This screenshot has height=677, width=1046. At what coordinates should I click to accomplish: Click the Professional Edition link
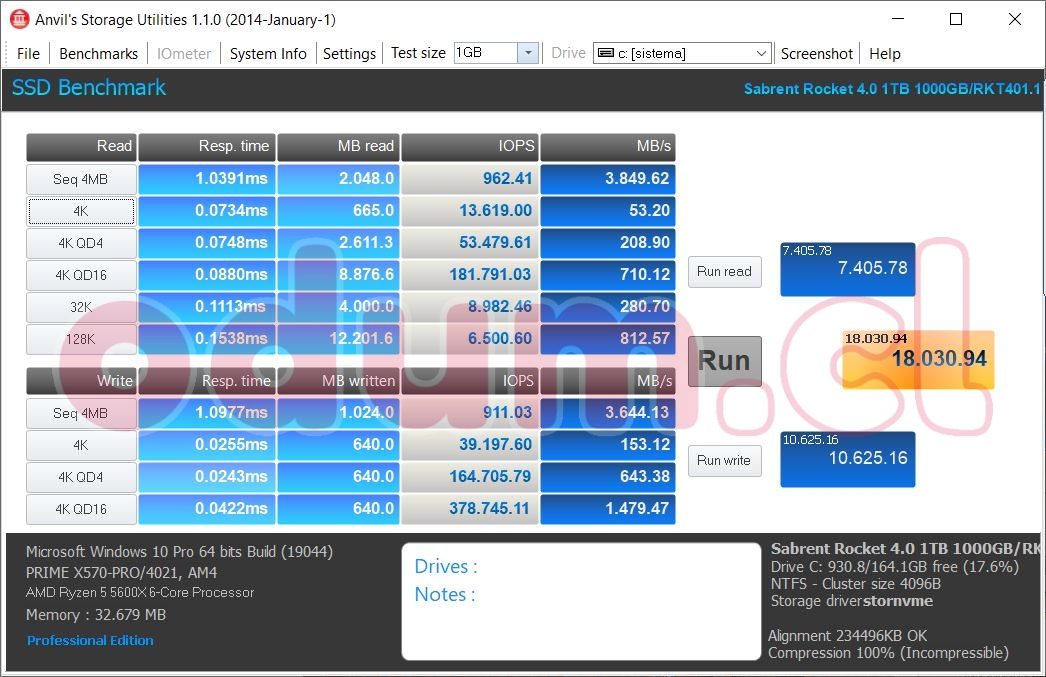90,640
